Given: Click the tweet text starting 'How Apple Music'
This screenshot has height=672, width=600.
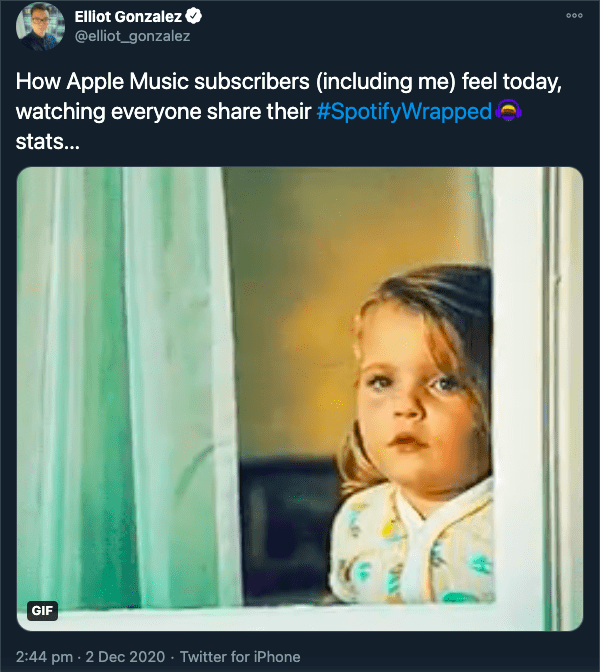Looking at the screenshot, I should (x=288, y=111).
